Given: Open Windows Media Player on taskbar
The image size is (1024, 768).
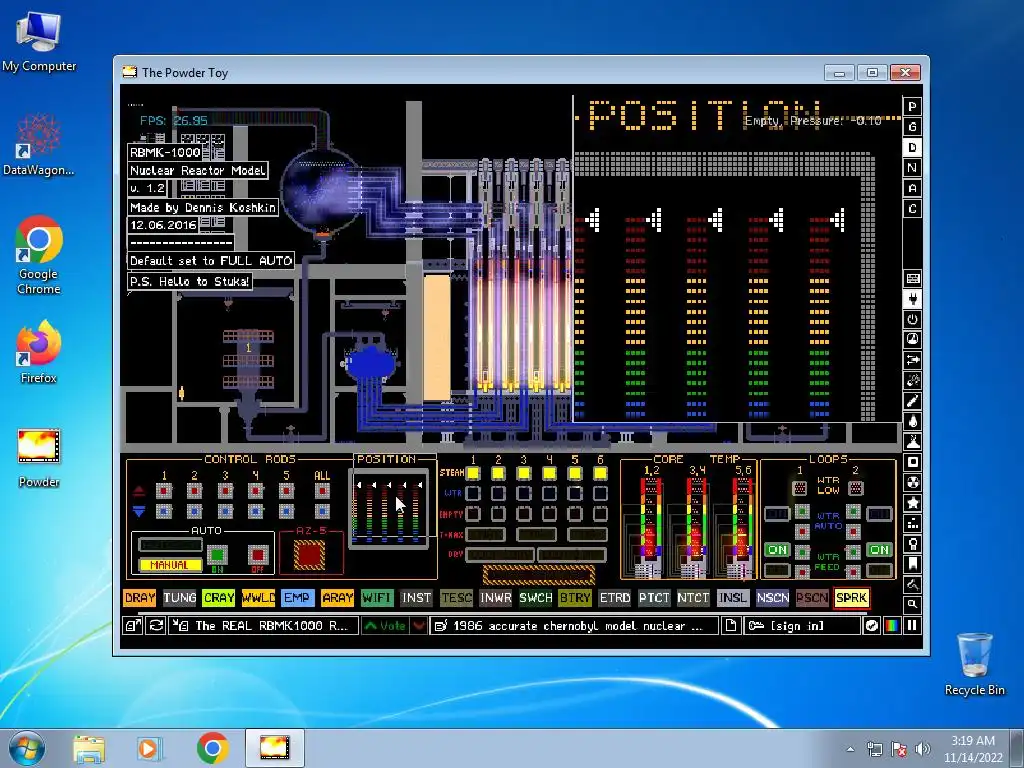Looking at the screenshot, I should point(149,748).
